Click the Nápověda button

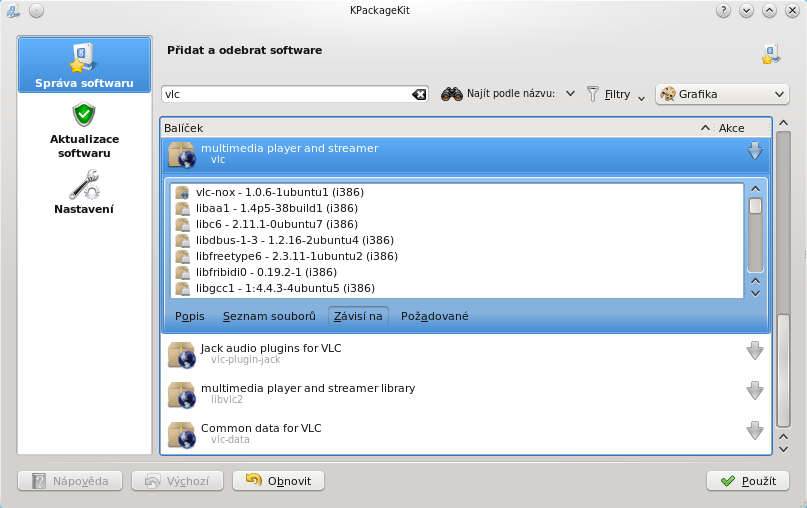click(x=70, y=481)
